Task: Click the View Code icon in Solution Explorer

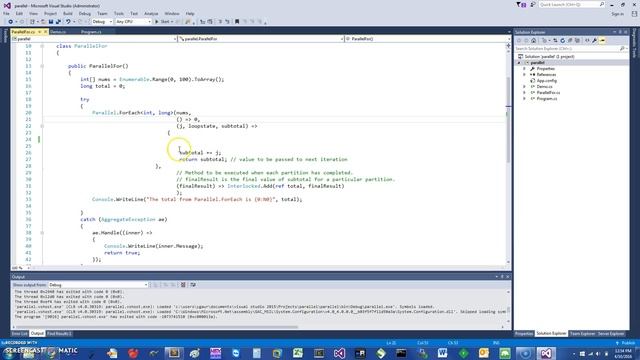Action: pyautogui.click(x=587, y=40)
